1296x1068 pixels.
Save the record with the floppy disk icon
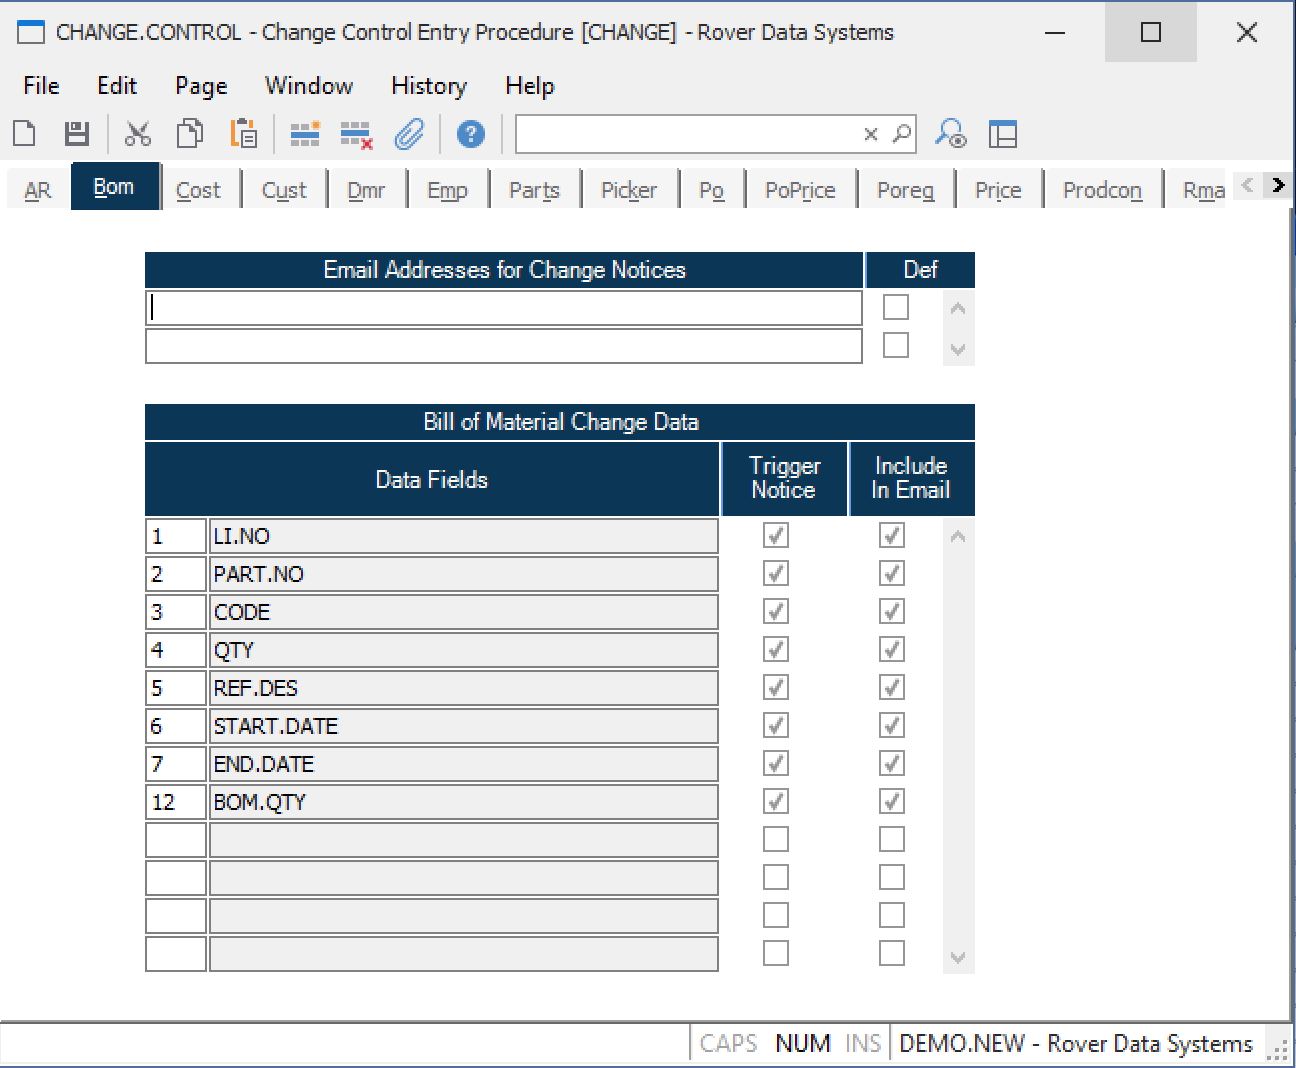pos(77,134)
